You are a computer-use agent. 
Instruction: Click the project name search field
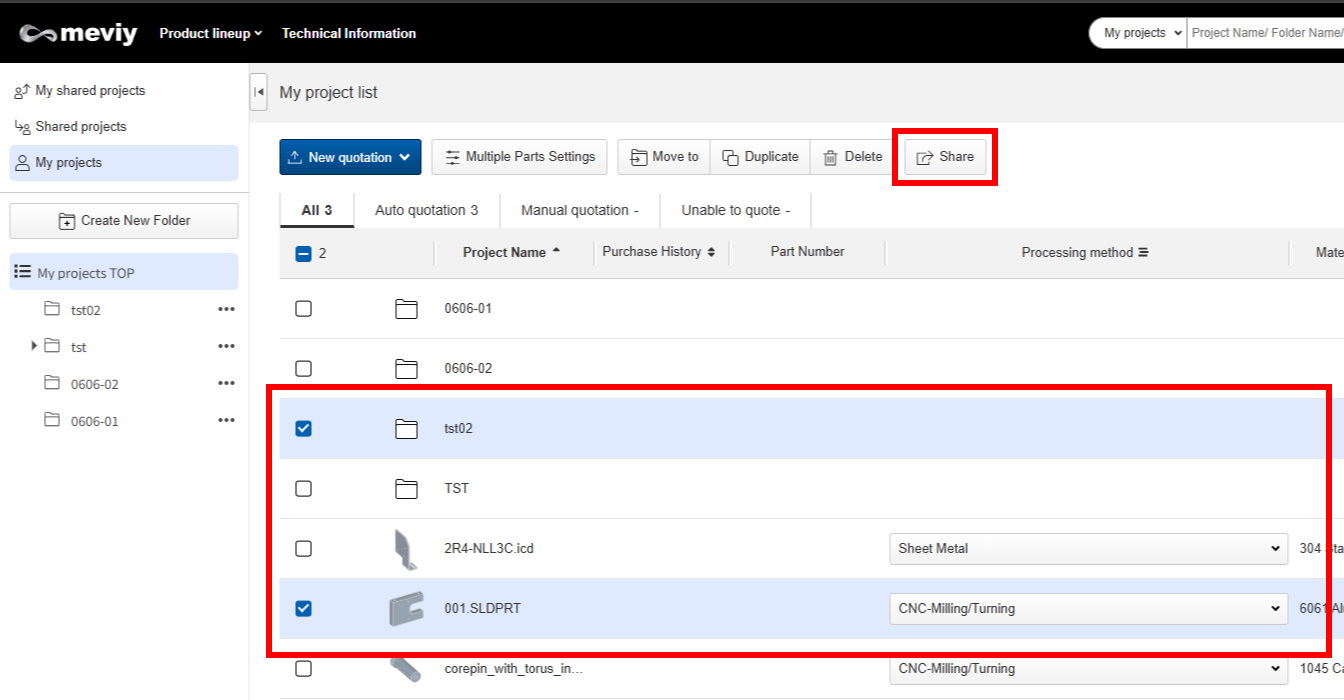click(1265, 33)
